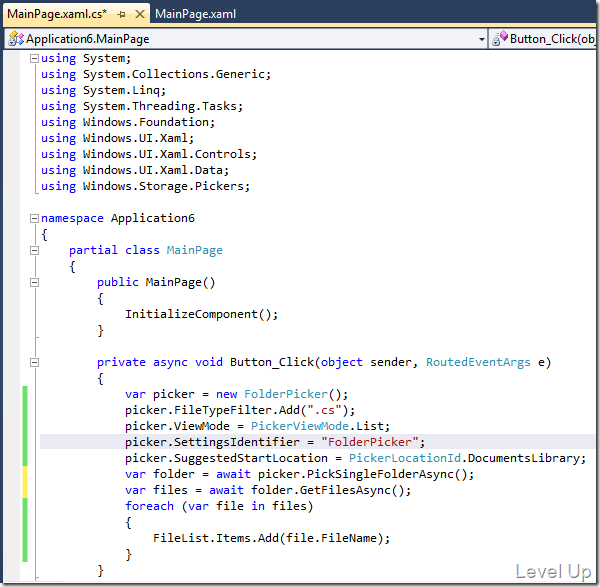This screenshot has width=600, height=587.
Task: Click 'Windows.UI.Xaml.Controls' using line
Action: coord(149,154)
